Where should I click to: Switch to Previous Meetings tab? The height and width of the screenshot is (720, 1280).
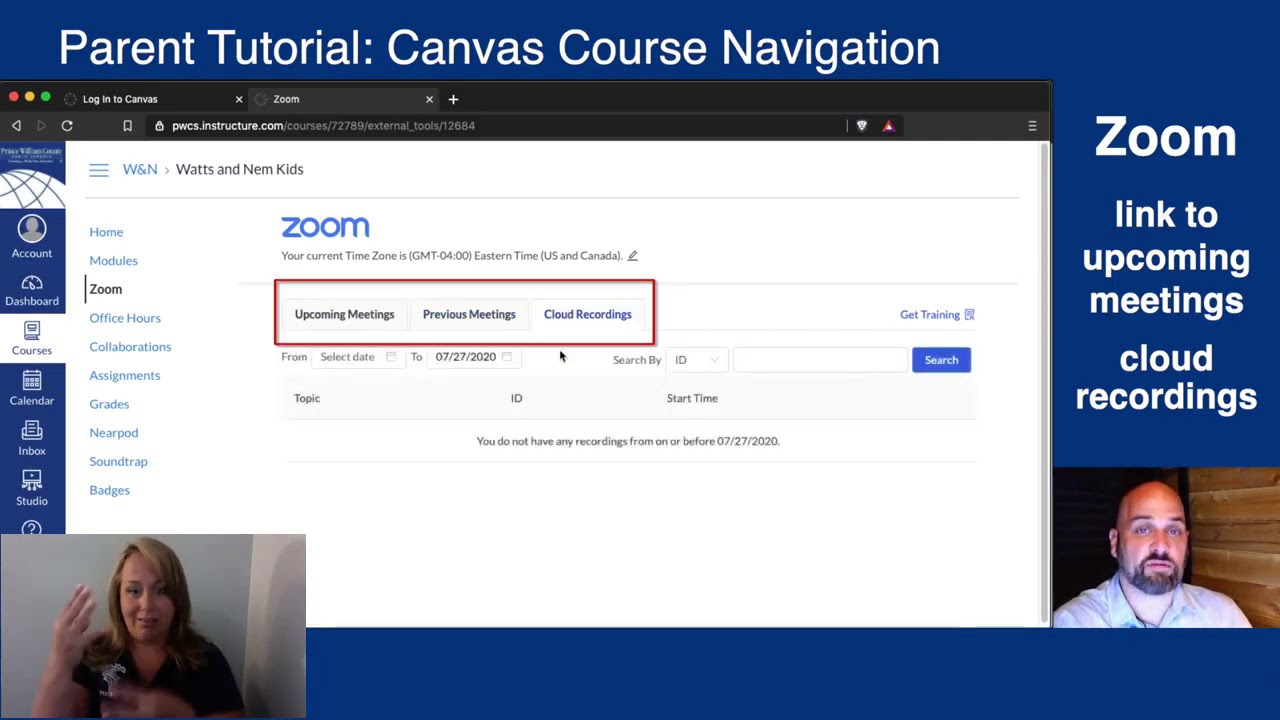coord(469,314)
